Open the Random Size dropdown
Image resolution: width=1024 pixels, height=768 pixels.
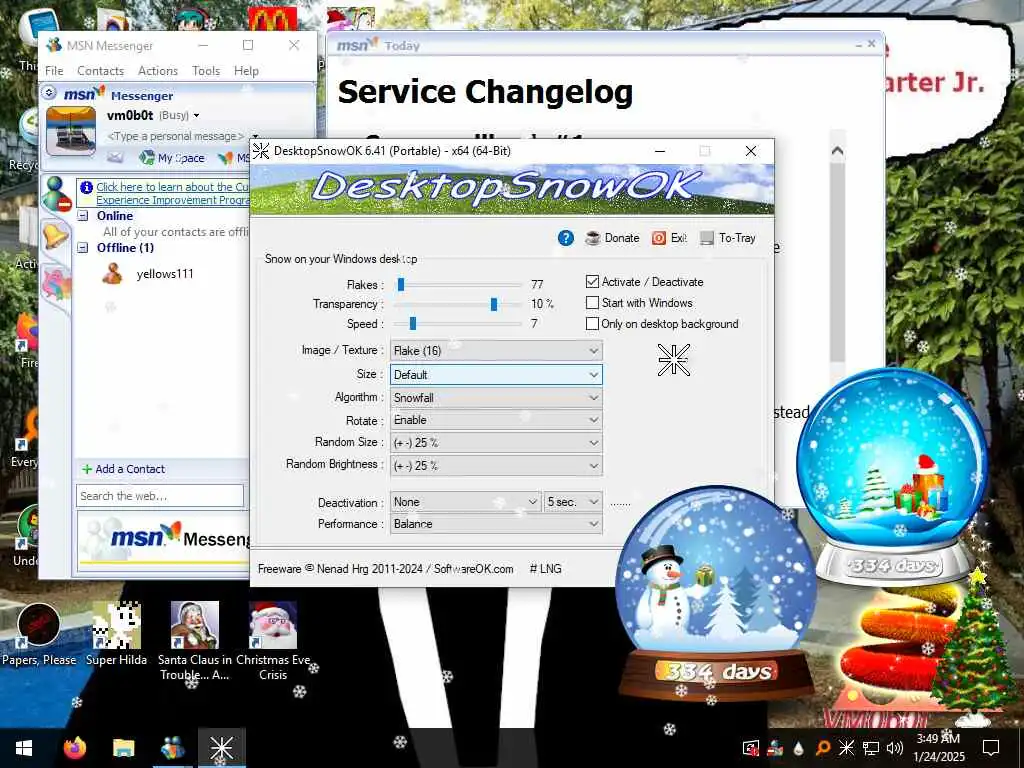pos(496,443)
